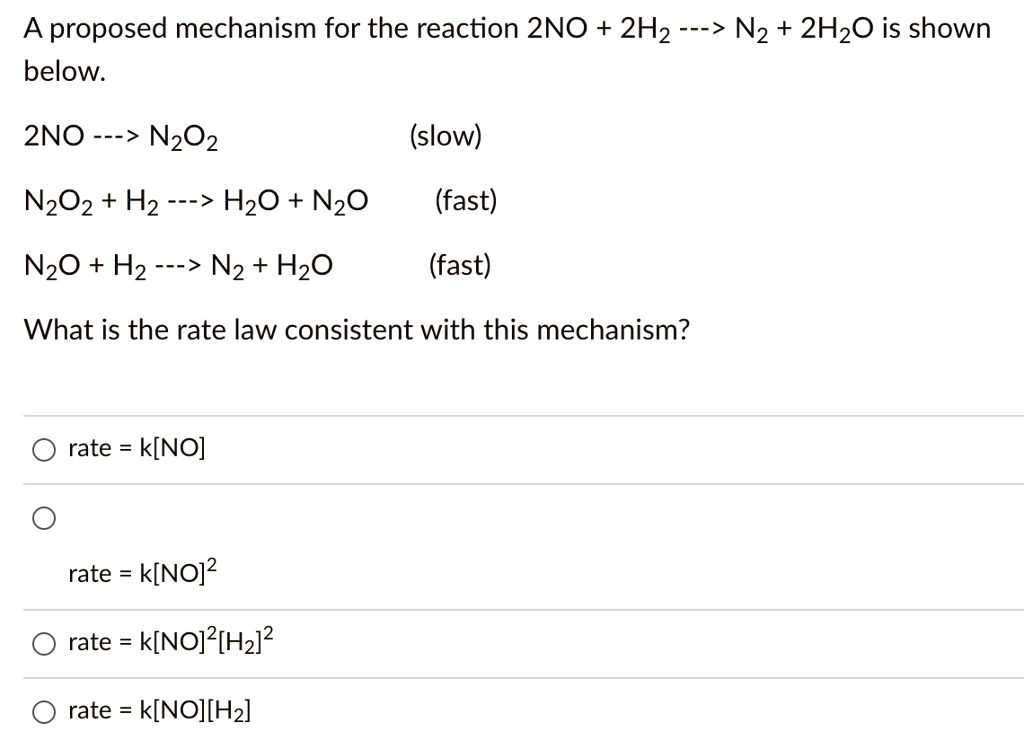Select the rate = k[NO] answer option
Image resolution: width=1024 pixels, height=749 pixels.
pos(43,449)
